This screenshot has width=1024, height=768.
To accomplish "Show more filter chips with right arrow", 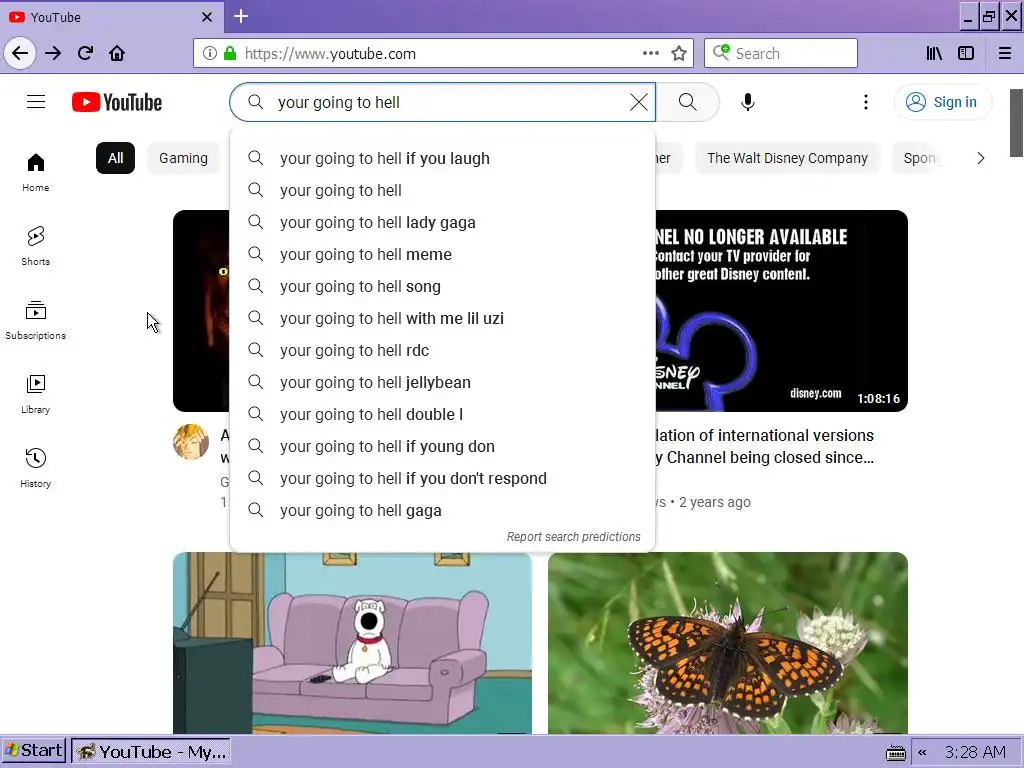I will pos(980,158).
